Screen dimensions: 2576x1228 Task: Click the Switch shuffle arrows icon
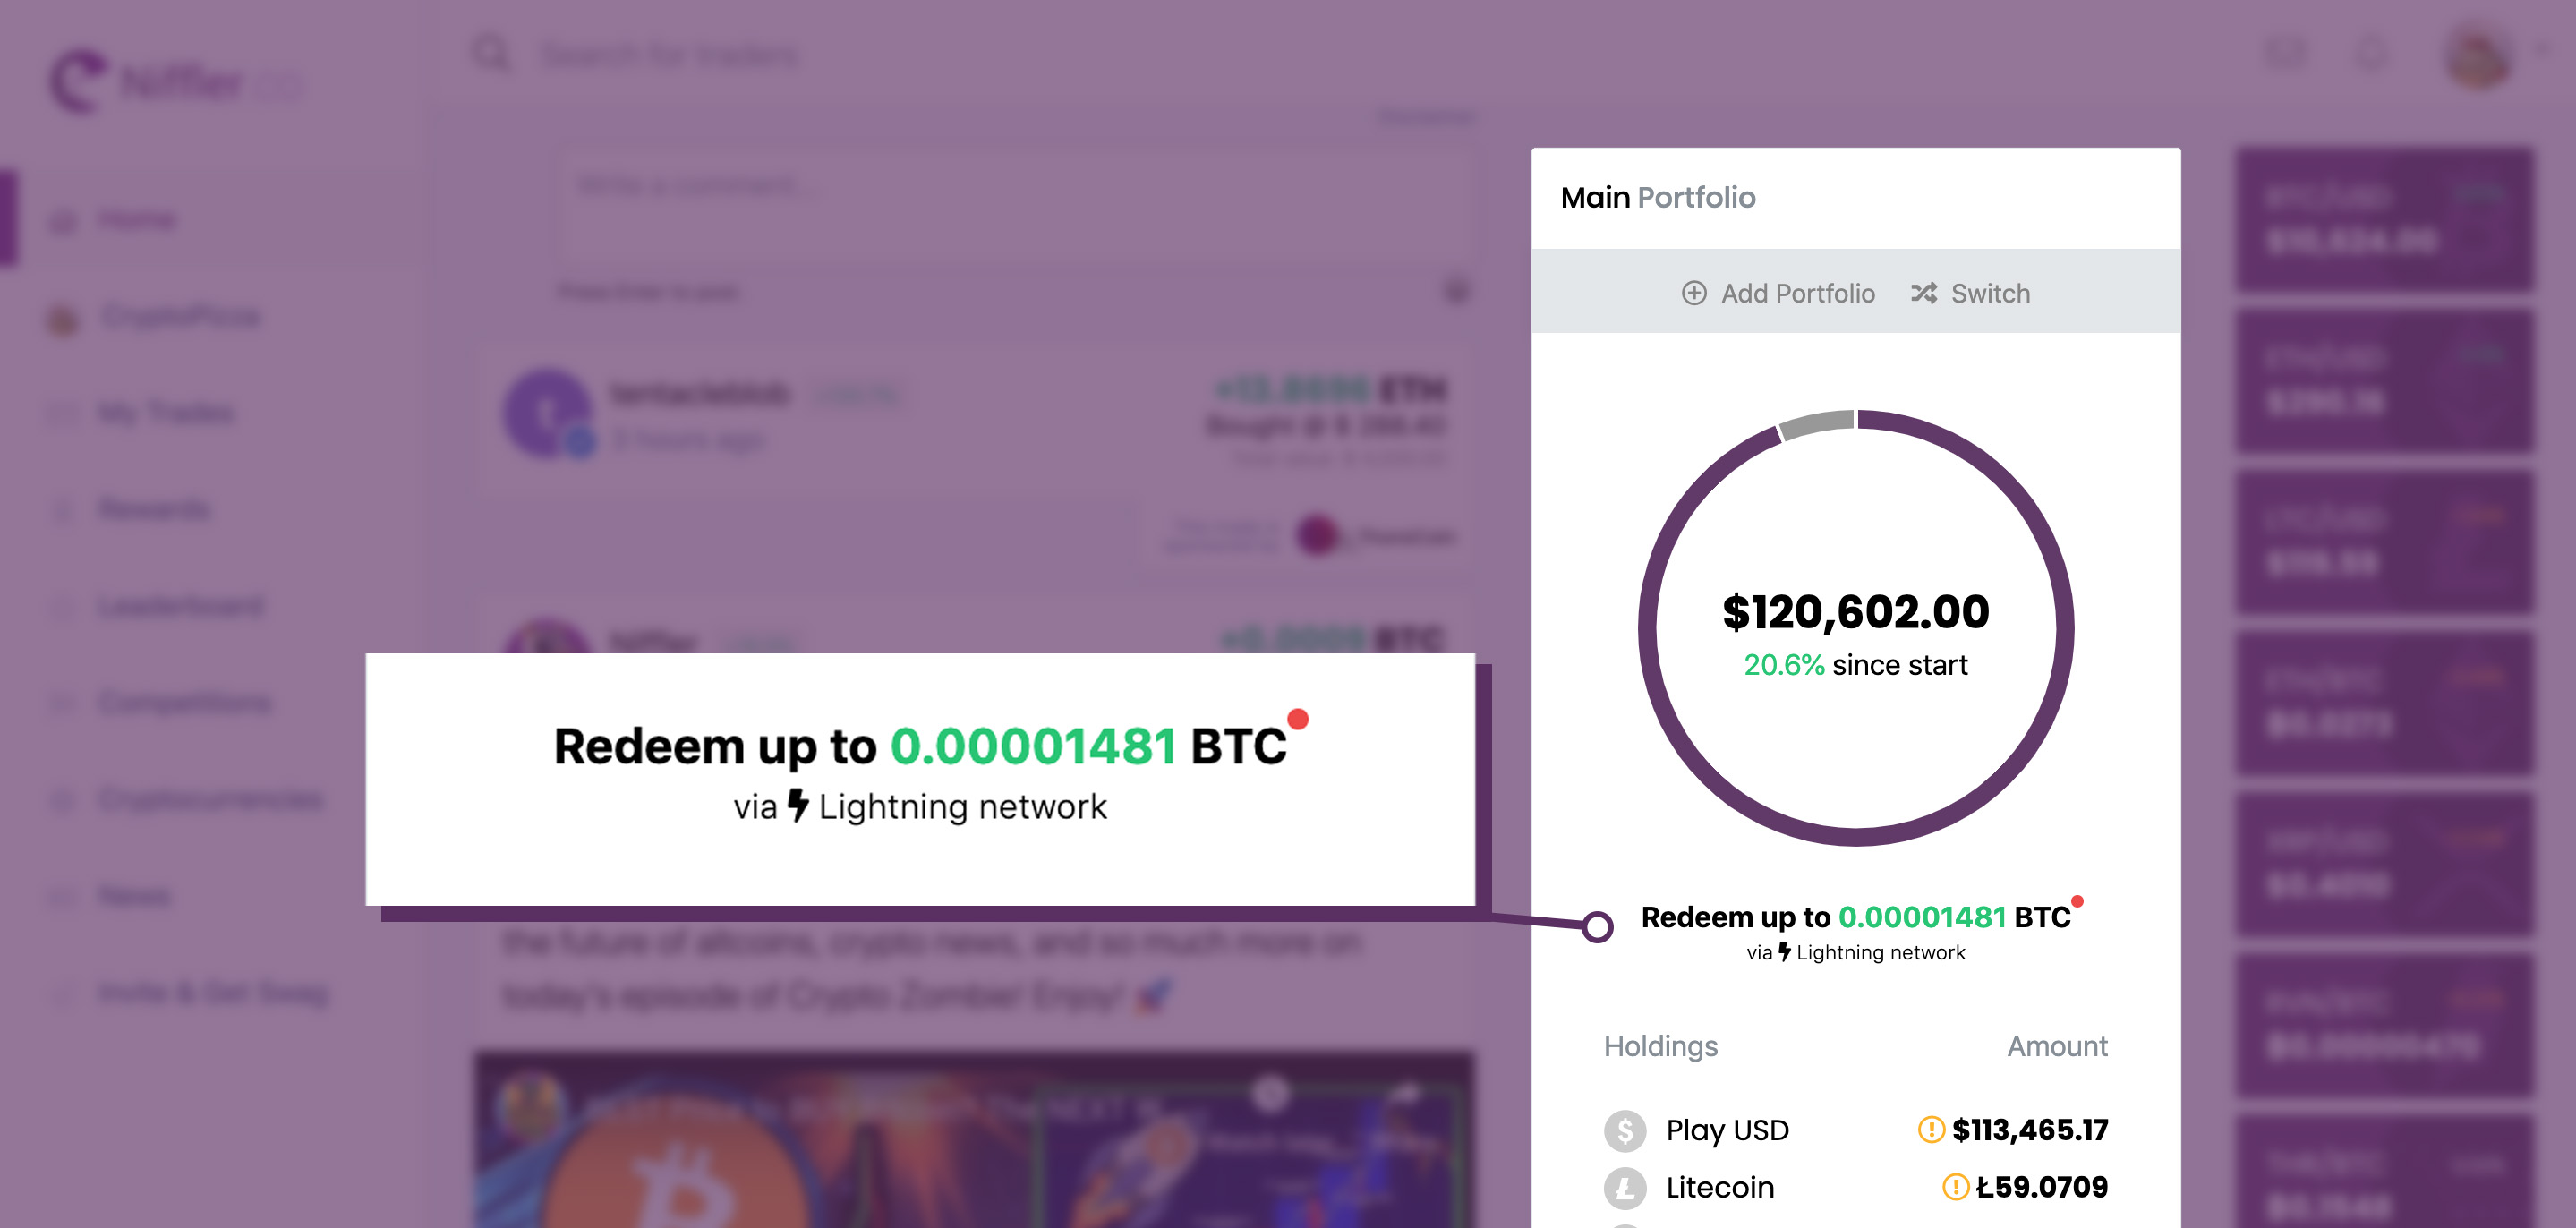(x=1923, y=293)
